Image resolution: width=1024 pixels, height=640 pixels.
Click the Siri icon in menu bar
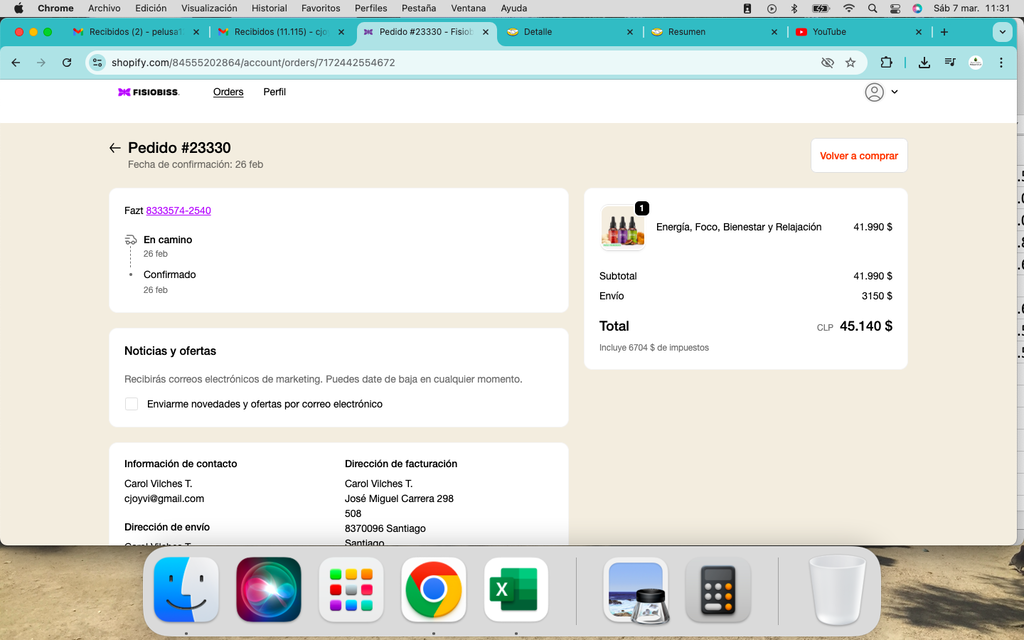click(917, 8)
